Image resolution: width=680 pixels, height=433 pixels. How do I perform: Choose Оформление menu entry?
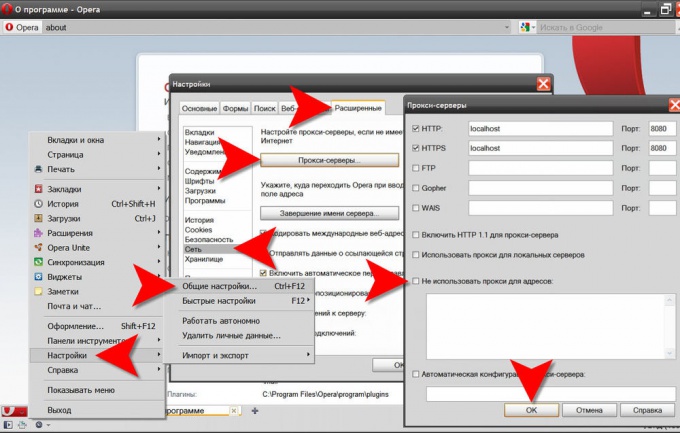(x=97, y=326)
